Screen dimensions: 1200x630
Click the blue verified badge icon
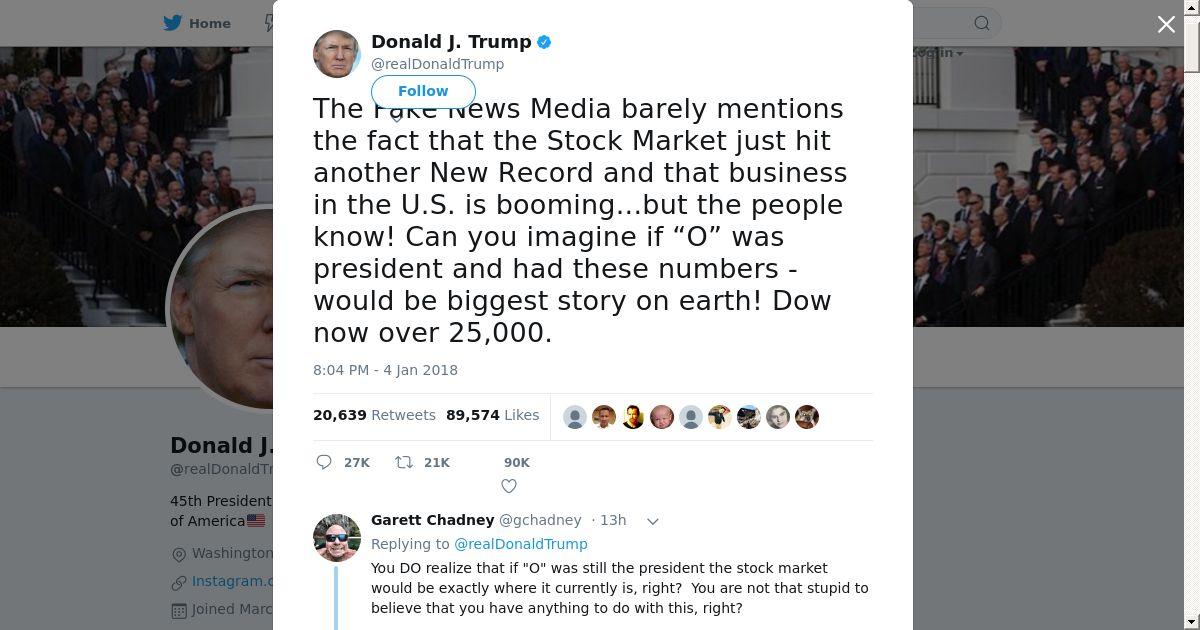(x=544, y=42)
